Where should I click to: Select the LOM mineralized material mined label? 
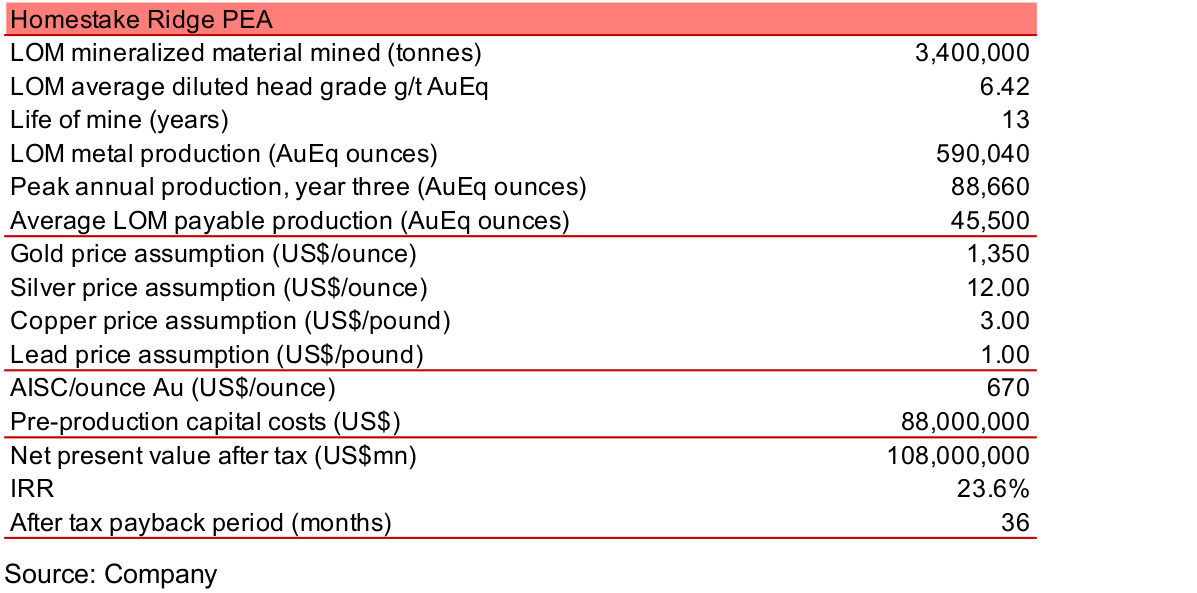246,53
